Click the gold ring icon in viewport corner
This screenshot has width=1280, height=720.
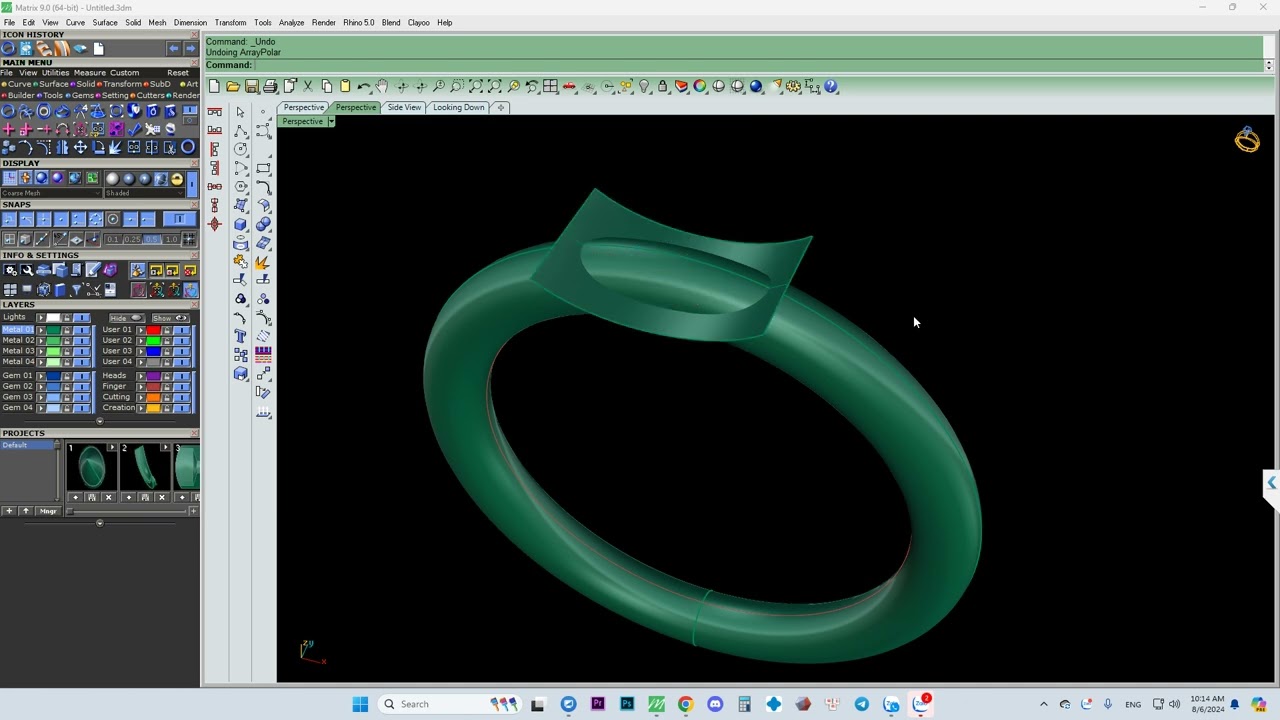1247,139
